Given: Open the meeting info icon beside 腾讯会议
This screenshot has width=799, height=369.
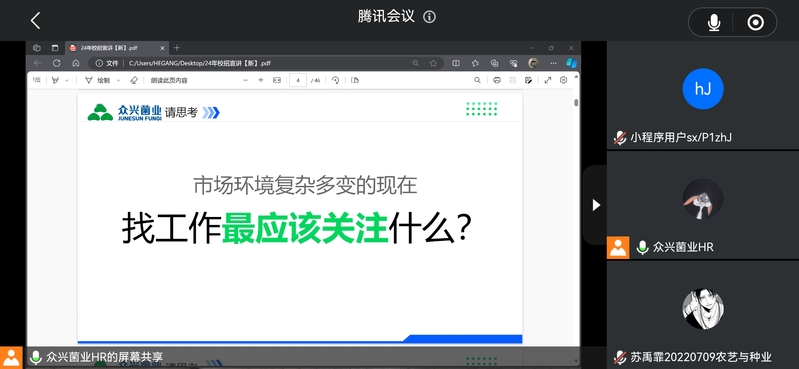Looking at the screenshot, I should pyautogui.click(x=430, y=17).
